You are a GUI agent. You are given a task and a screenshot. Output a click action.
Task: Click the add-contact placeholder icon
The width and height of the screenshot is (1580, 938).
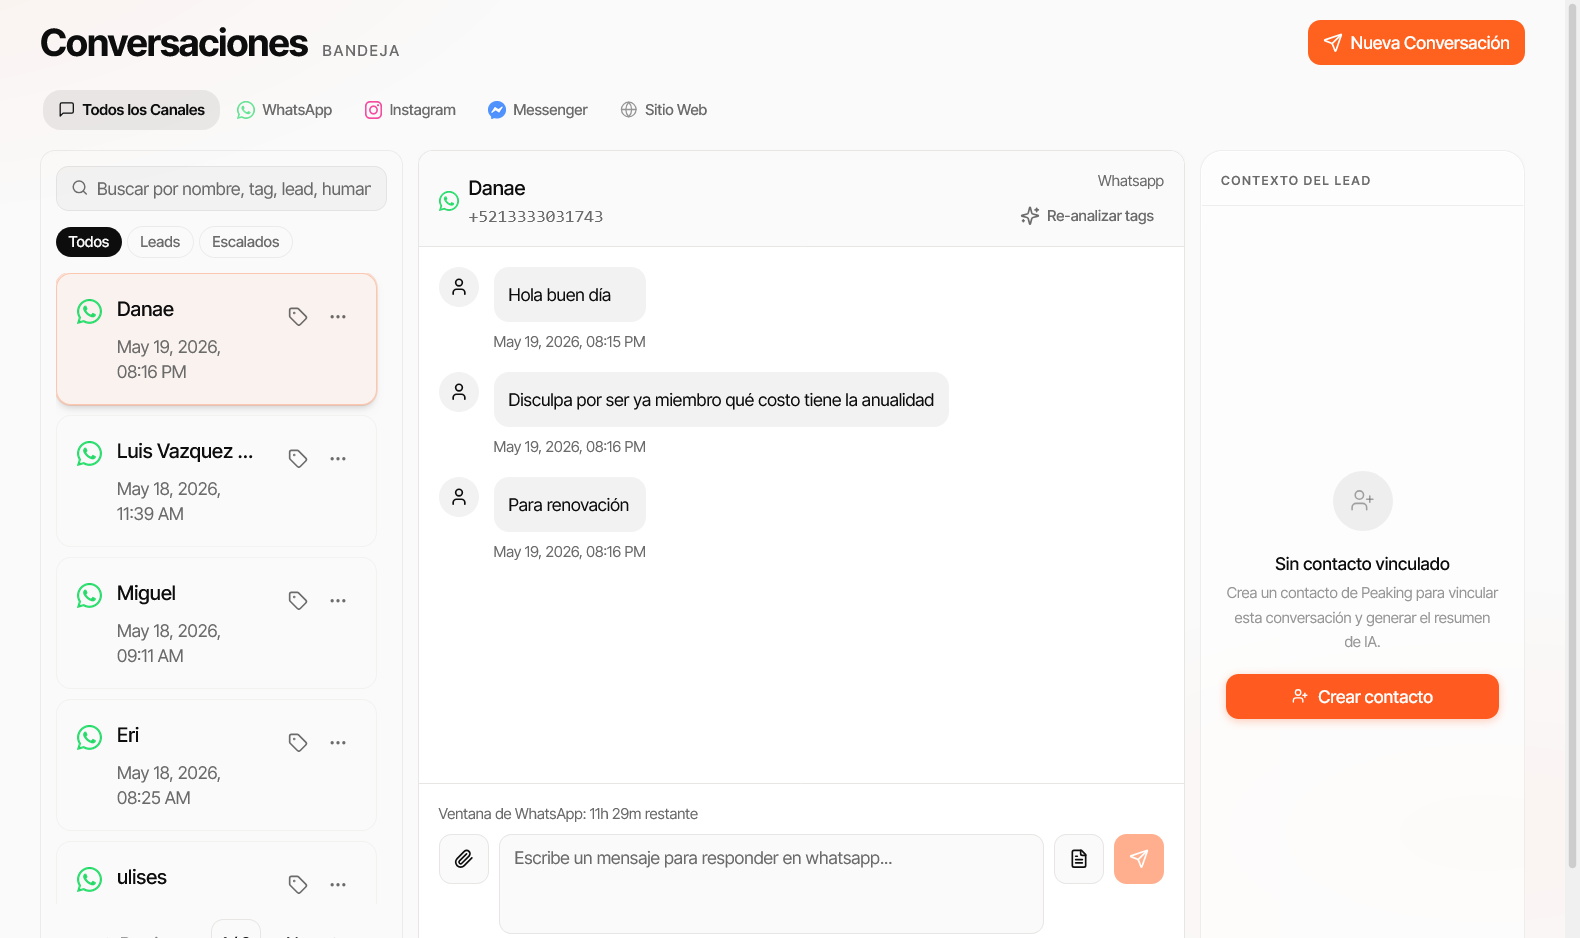pyautogui.click(x=1363, y=501)
